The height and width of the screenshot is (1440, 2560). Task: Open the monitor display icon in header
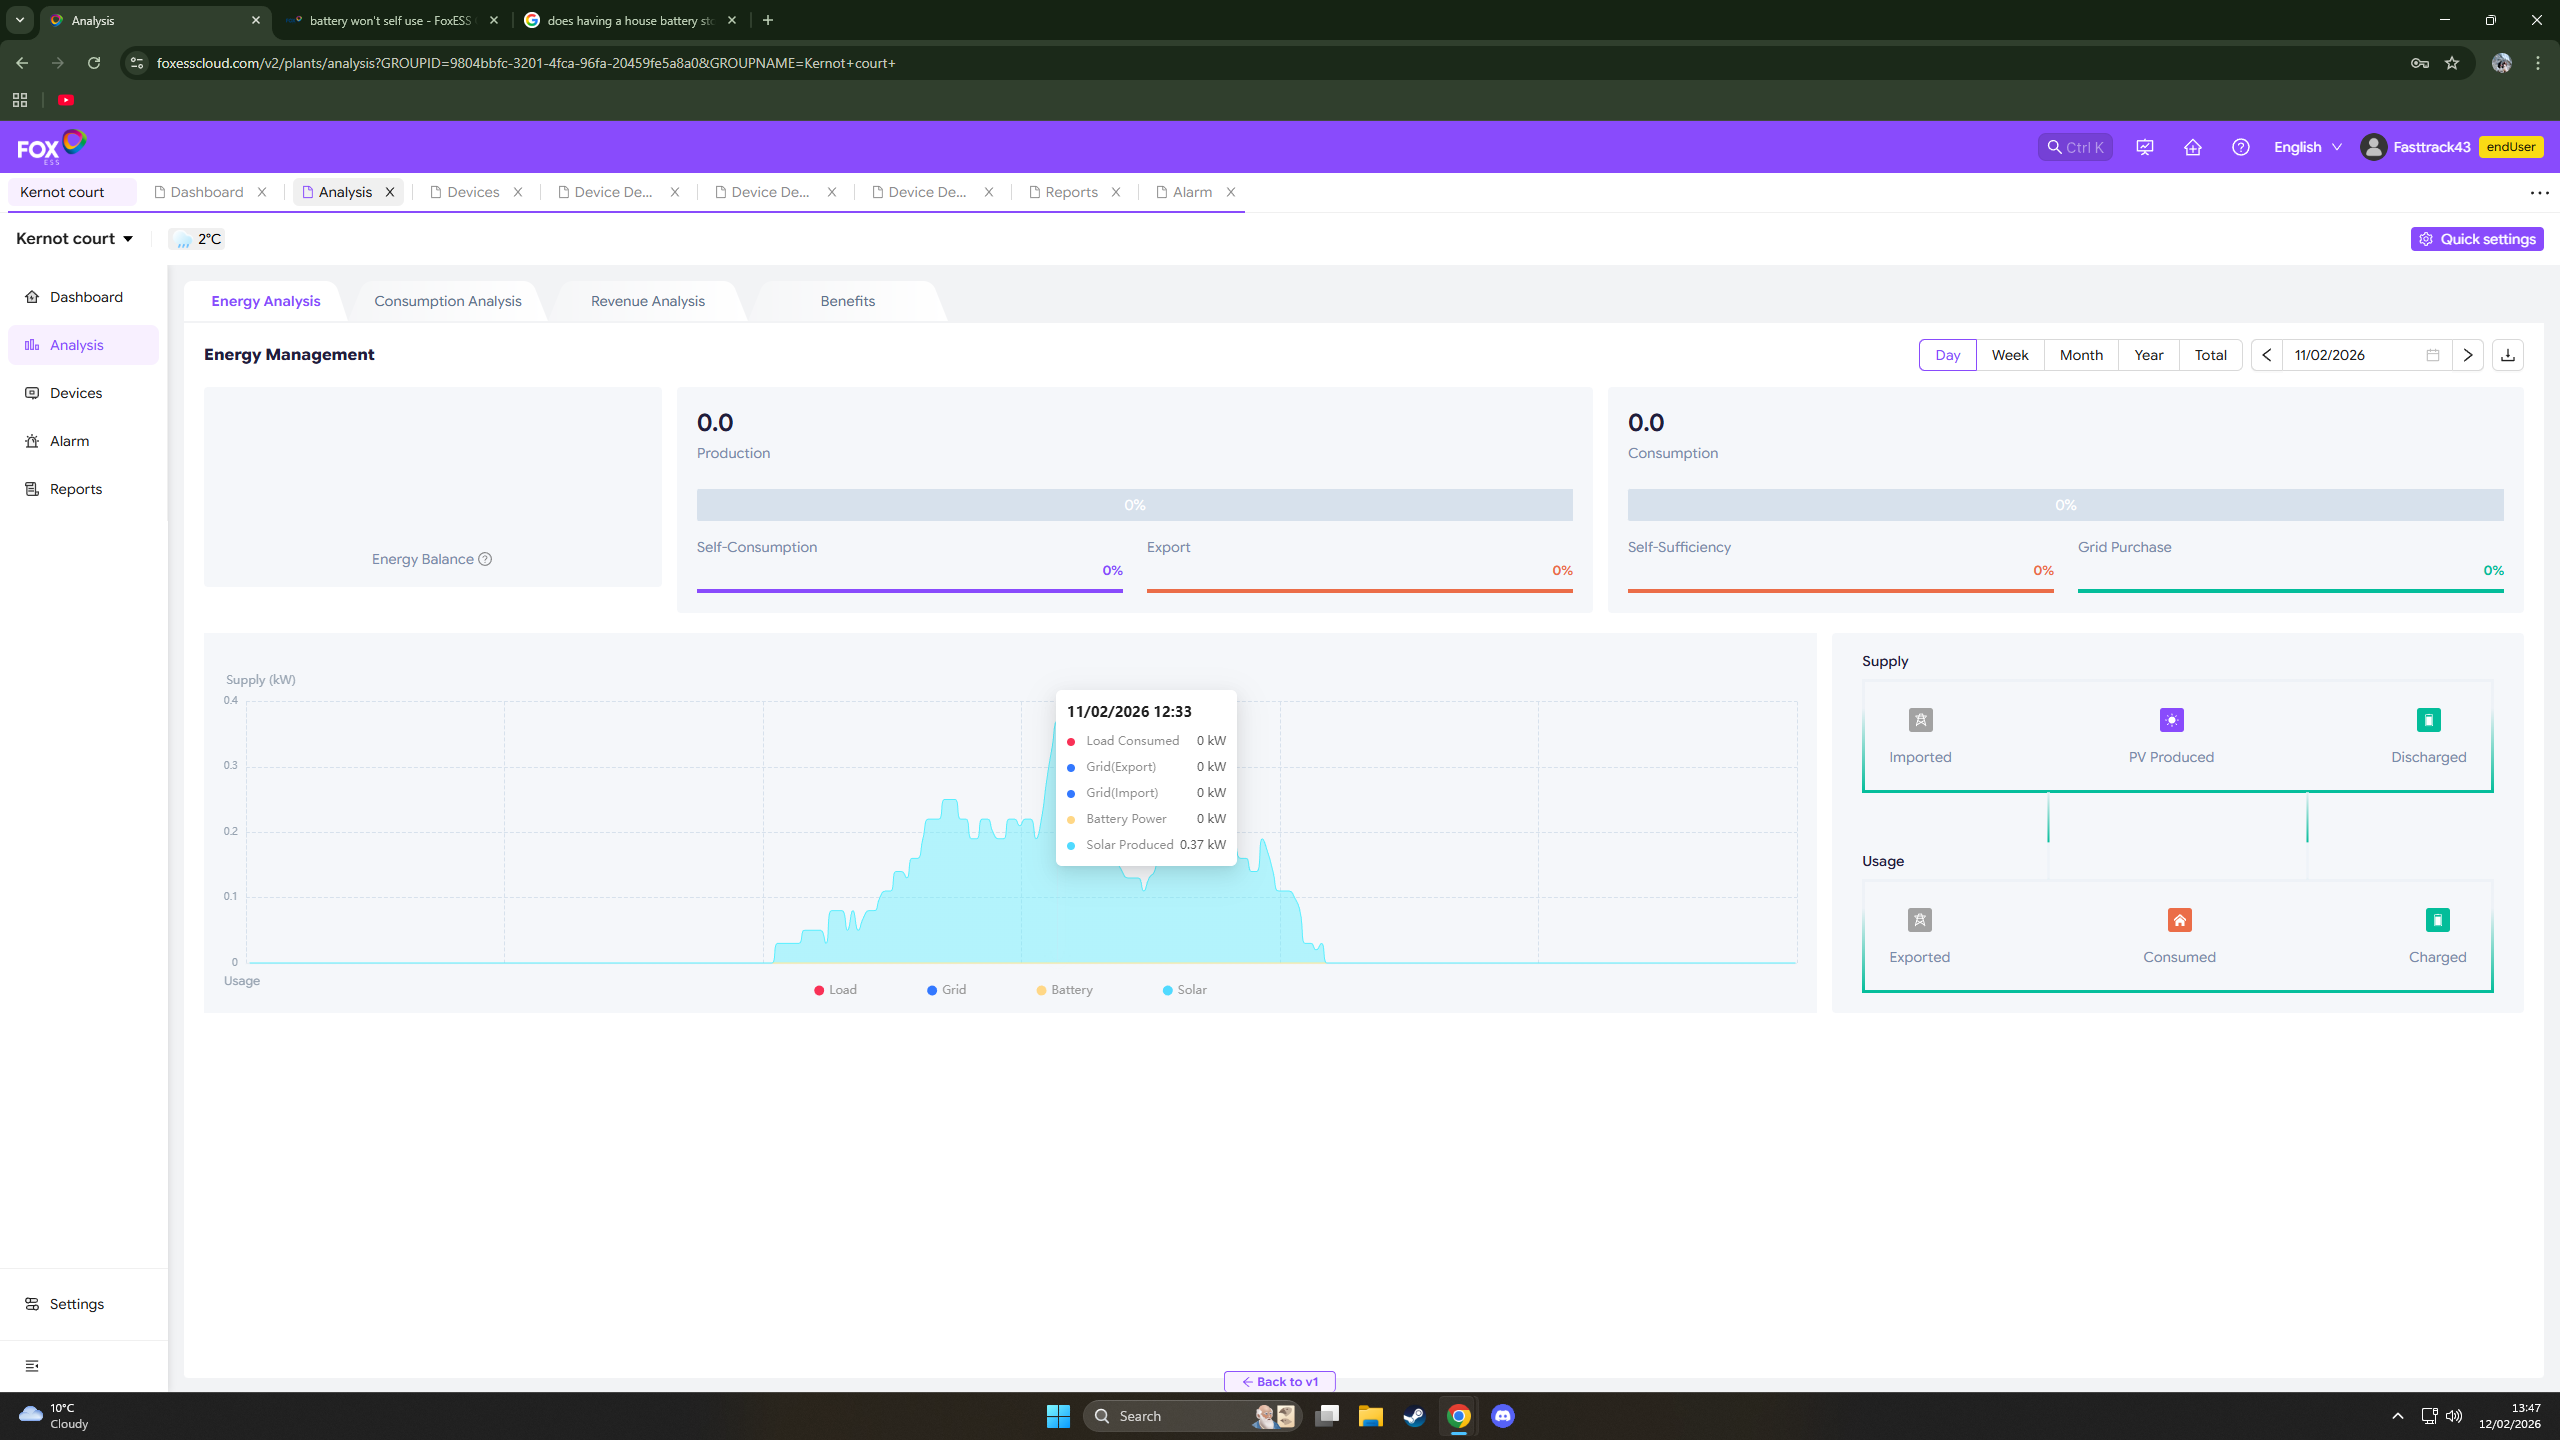coord(2144,147)
